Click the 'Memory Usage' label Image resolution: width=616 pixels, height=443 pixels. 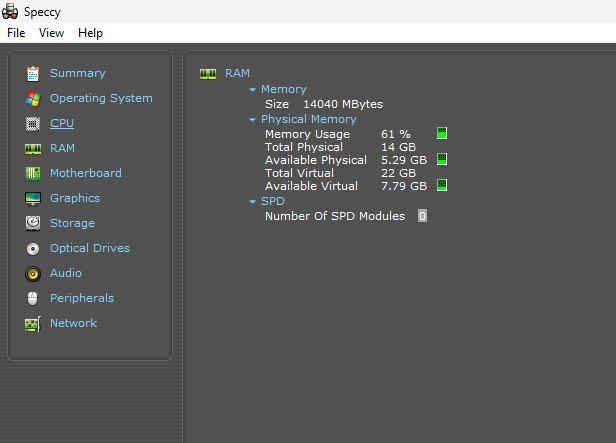[x=308, y=134]
